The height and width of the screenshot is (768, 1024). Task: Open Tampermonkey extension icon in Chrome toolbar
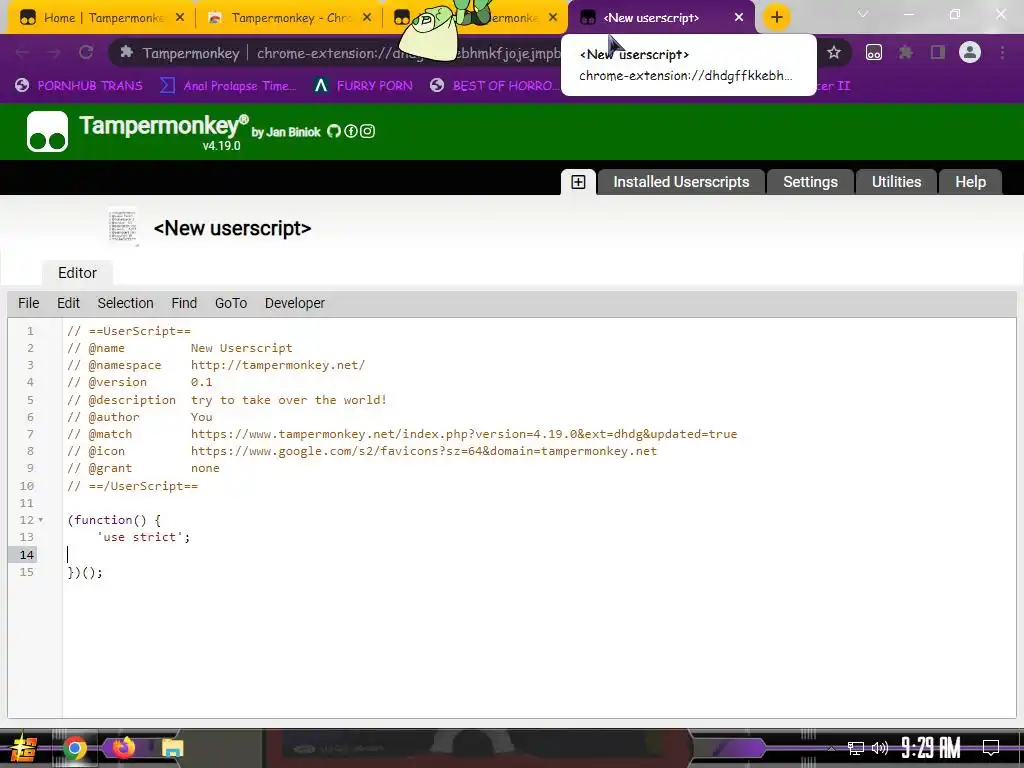click(x=874, y=52)
